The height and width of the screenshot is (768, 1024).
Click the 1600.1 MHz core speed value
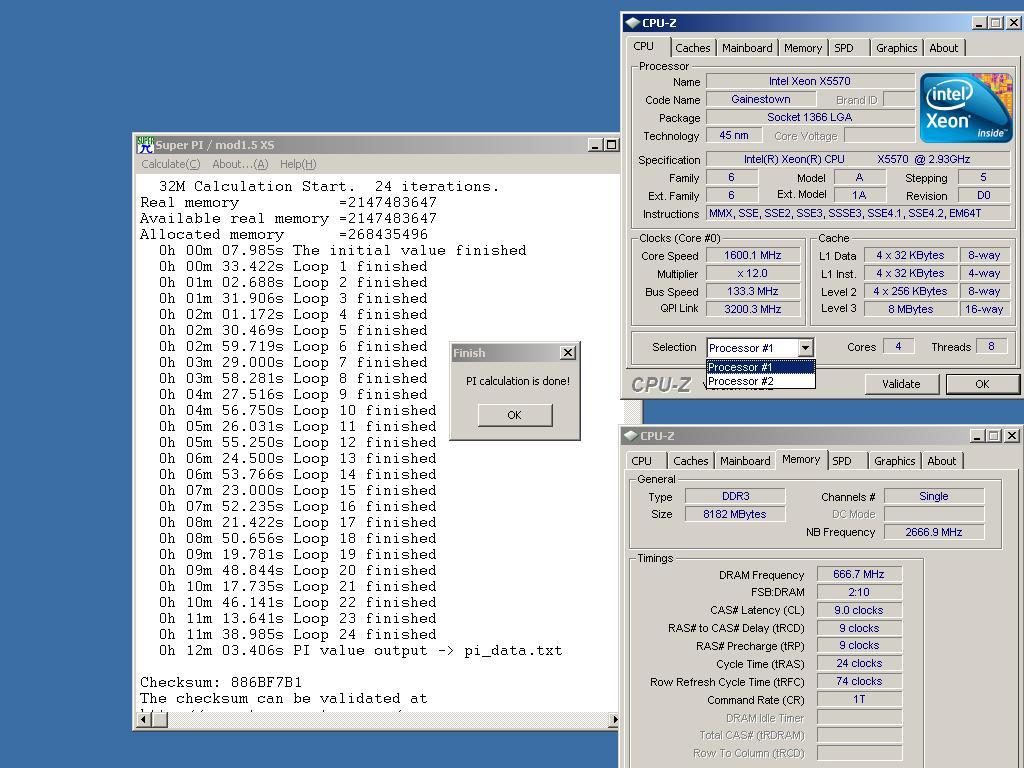[753, 255]
